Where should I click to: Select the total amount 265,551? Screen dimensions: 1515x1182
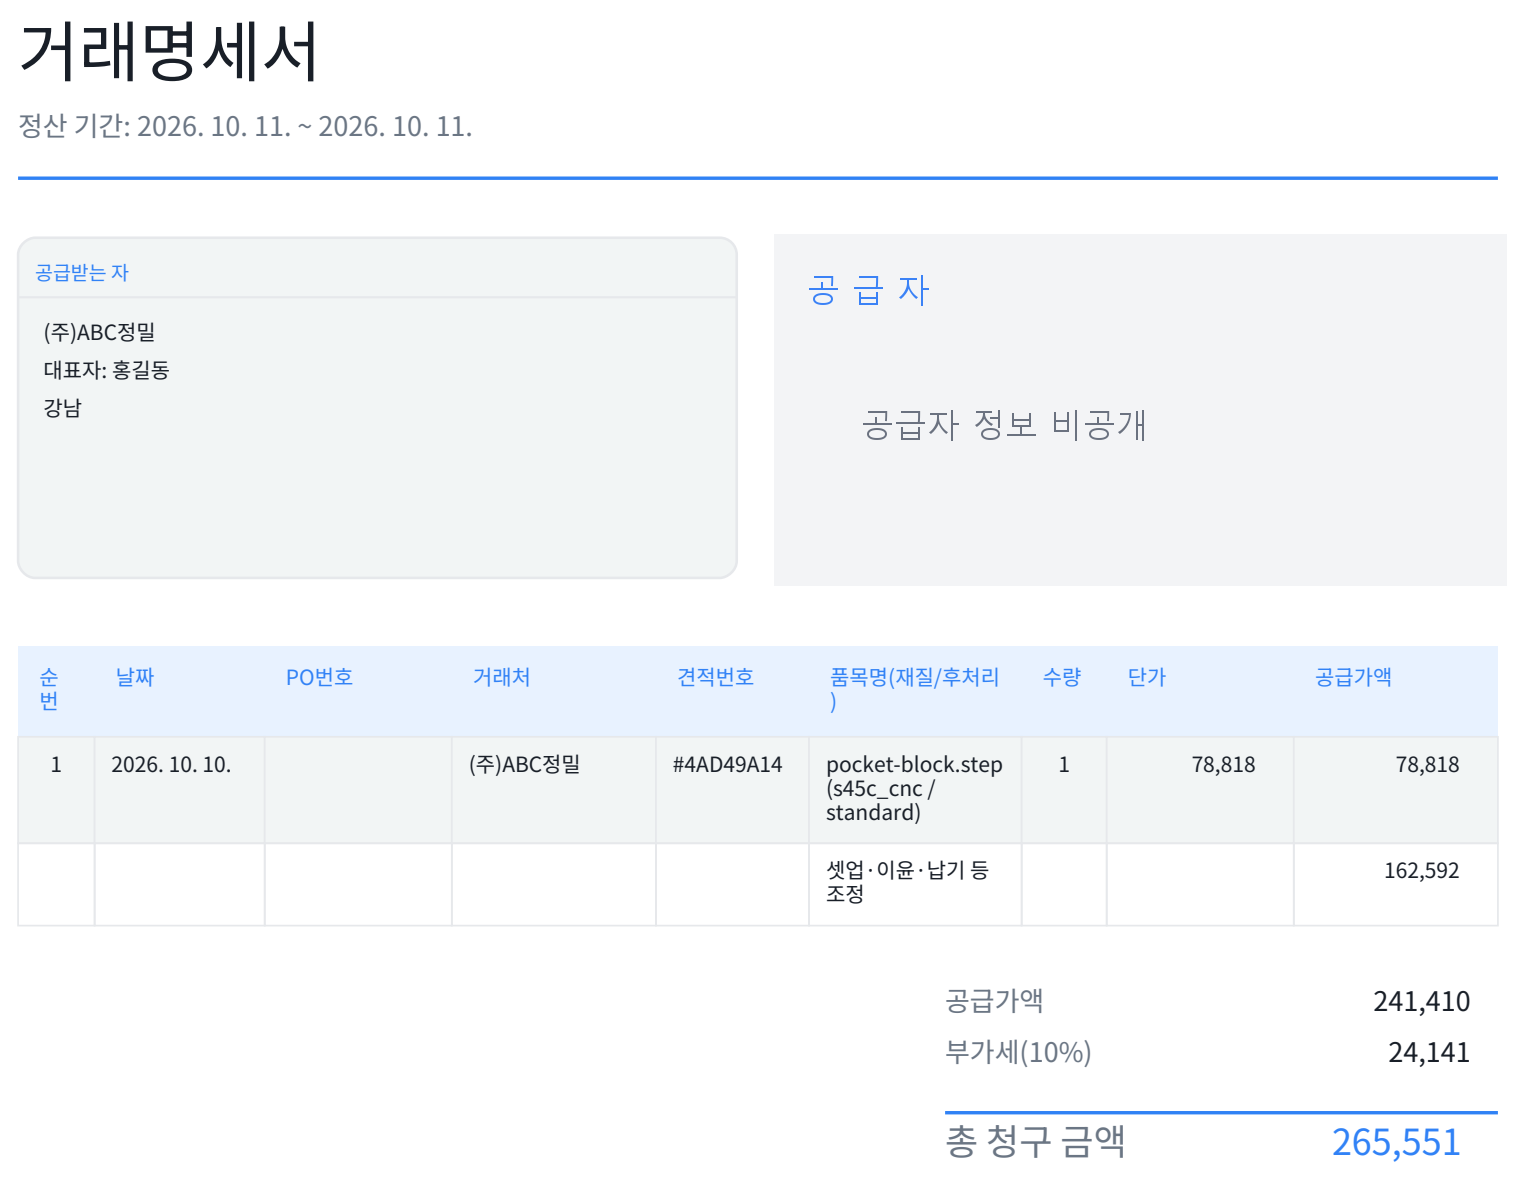tap(1396, 1142)
